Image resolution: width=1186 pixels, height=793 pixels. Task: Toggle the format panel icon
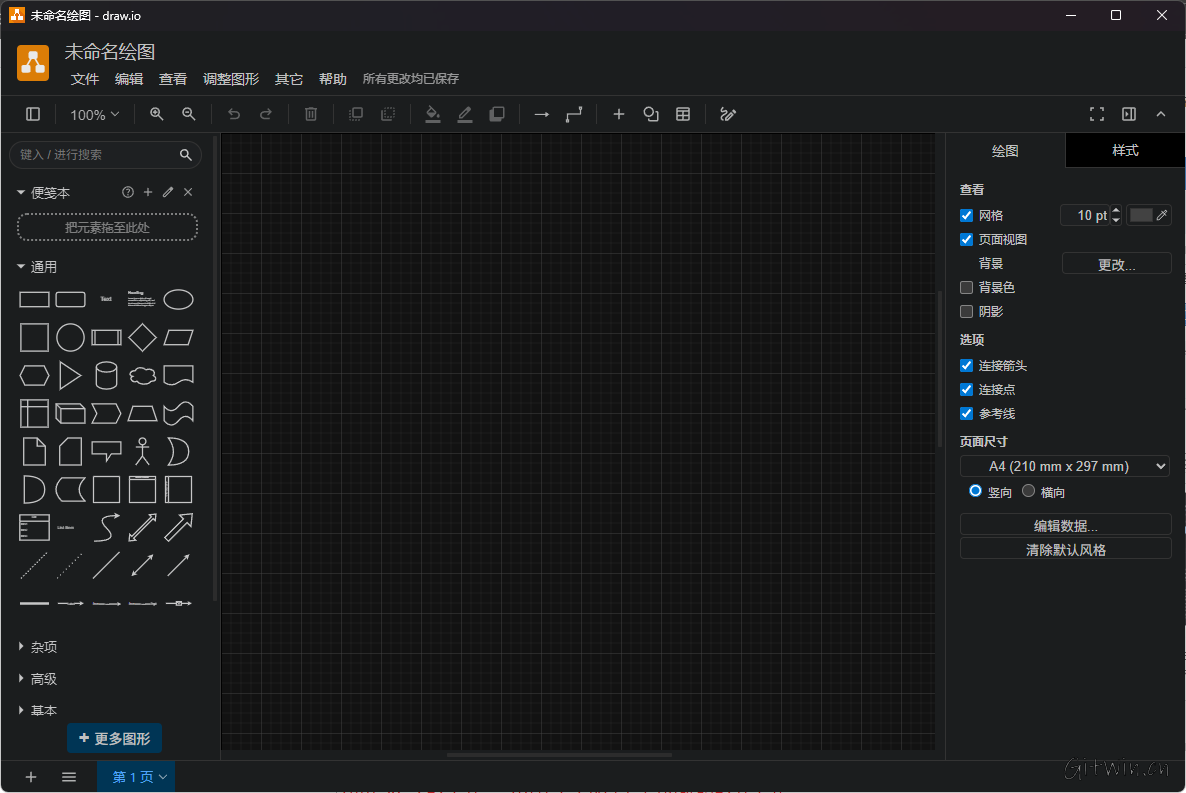[x=1129, y=114]
